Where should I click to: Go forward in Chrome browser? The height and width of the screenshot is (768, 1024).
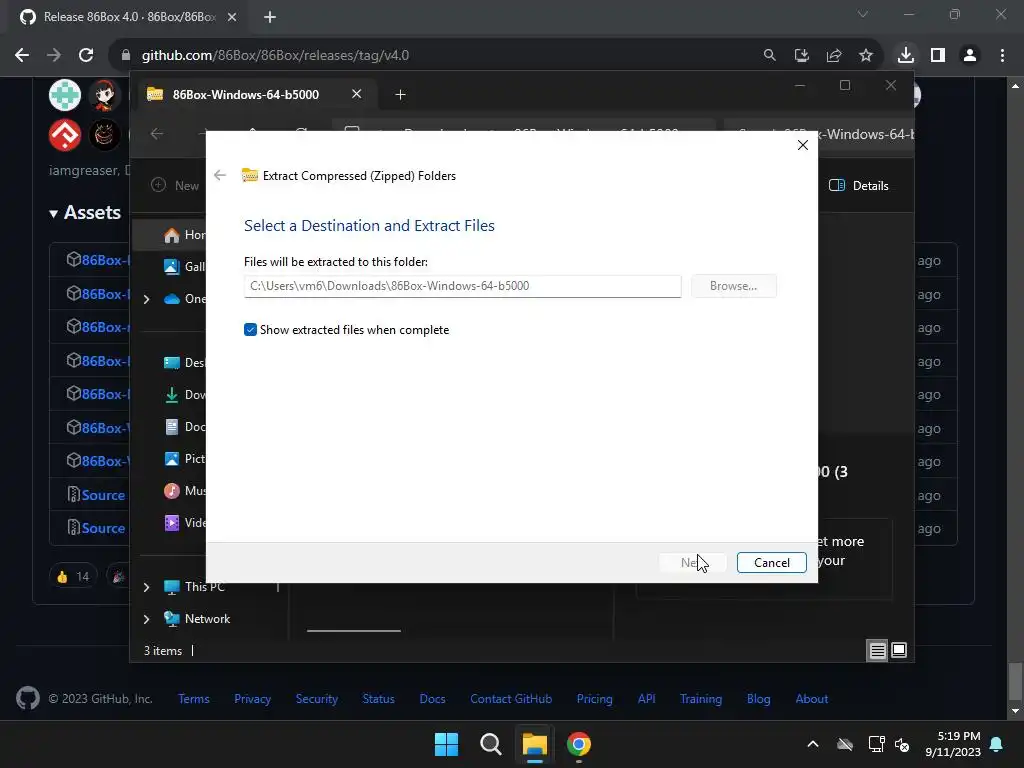(54, 55)
